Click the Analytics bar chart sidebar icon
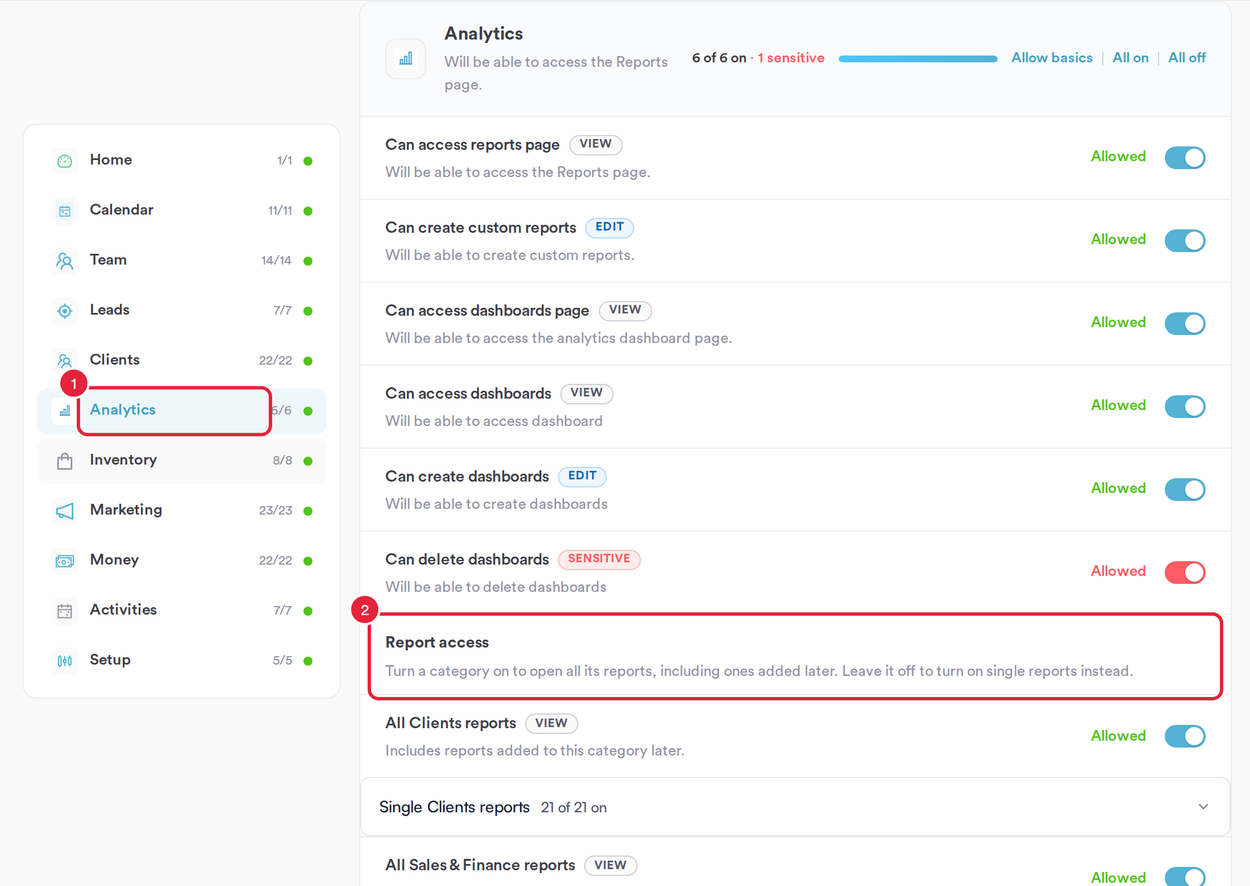 [x=65, y=411]
